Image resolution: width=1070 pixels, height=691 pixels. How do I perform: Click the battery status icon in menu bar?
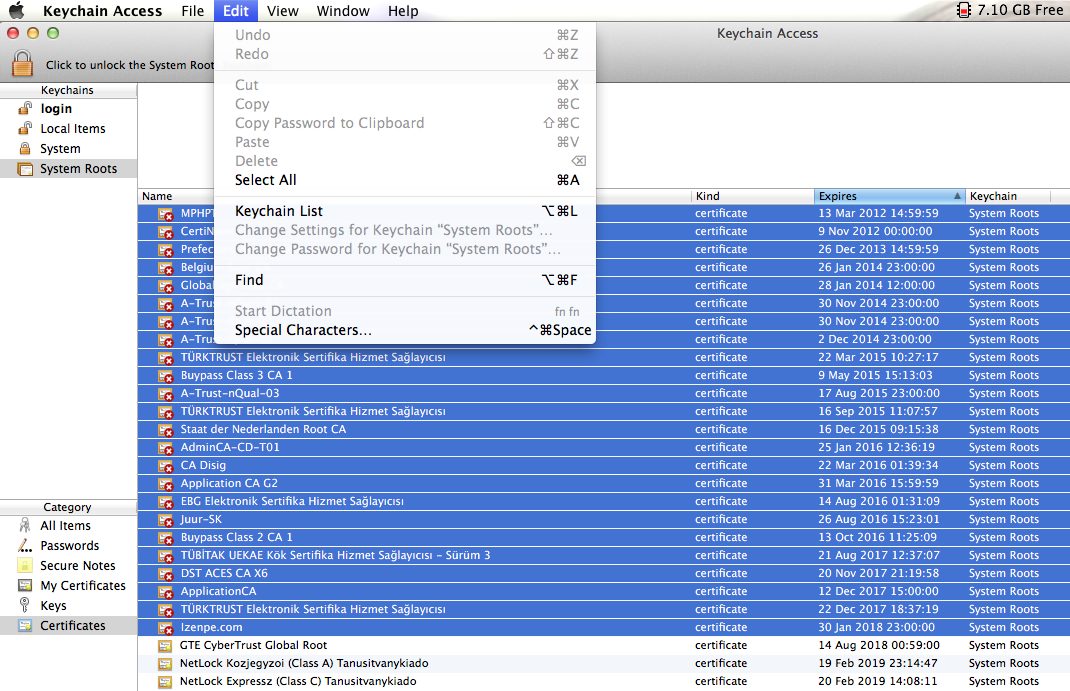(964, 10)
